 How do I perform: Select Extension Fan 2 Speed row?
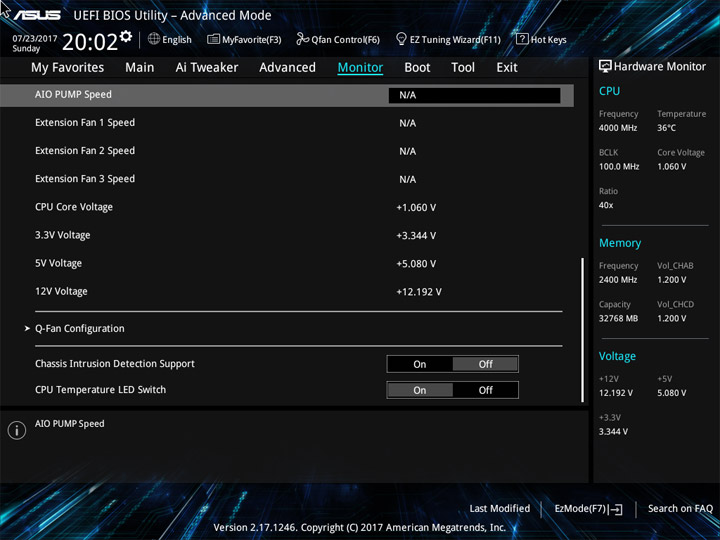(x=85, y=151)
